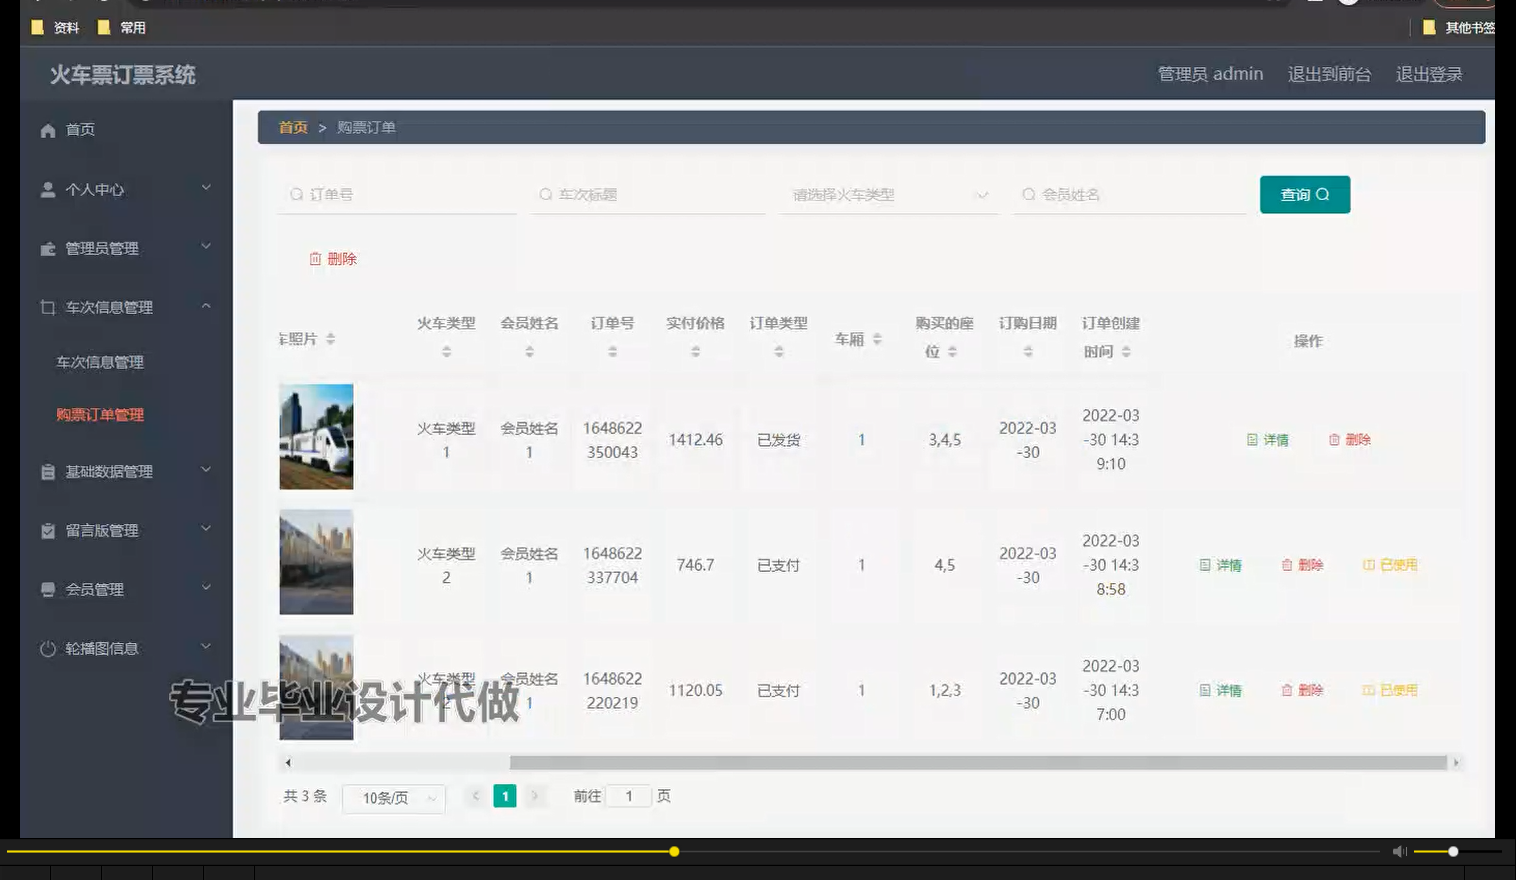Screen dimensions: 1516x880
Task: Click the 已发货 order status cell
Action: point(778,440)
